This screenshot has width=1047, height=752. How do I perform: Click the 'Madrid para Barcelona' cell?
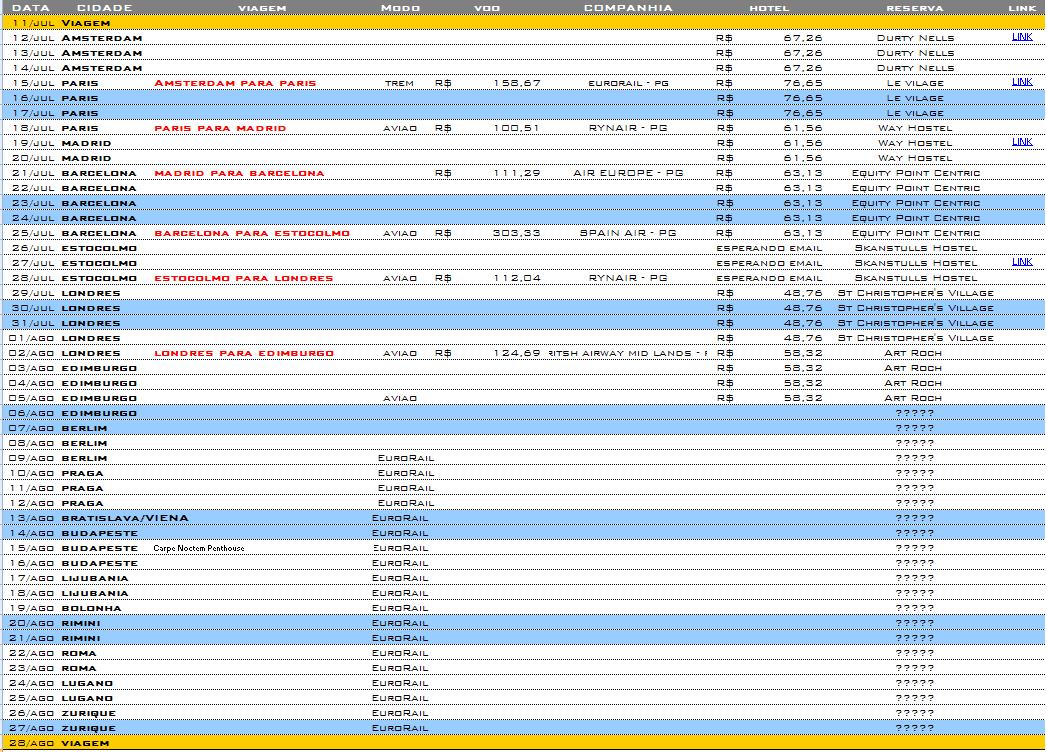239,173
